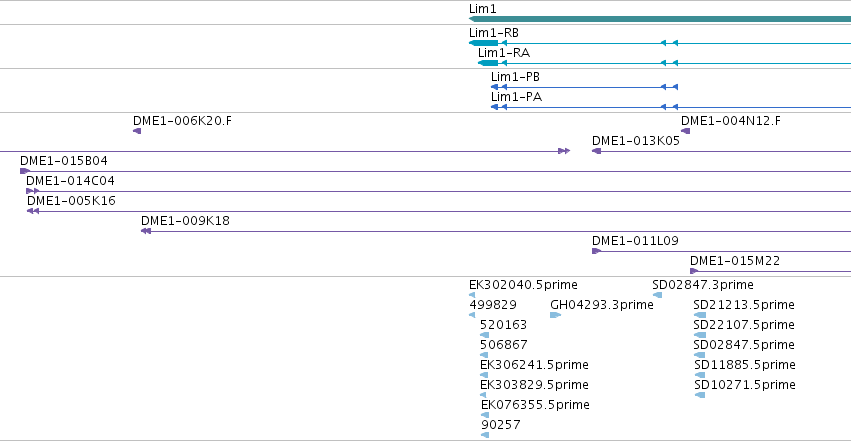Click the DME1-005K16 double arrow
This screenshot has height=441, width=851.
[x=33, y=211]
